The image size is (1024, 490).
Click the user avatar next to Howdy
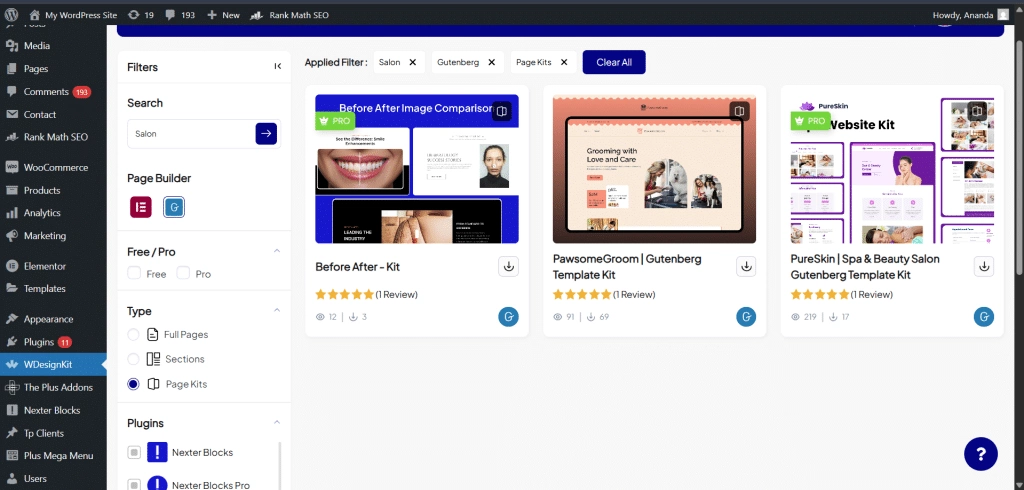point(1004,15)
